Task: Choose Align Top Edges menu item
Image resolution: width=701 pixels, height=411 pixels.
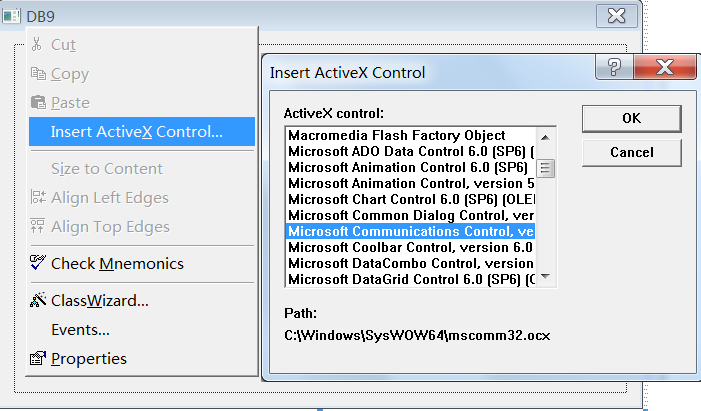Action: tap(142, 226)
